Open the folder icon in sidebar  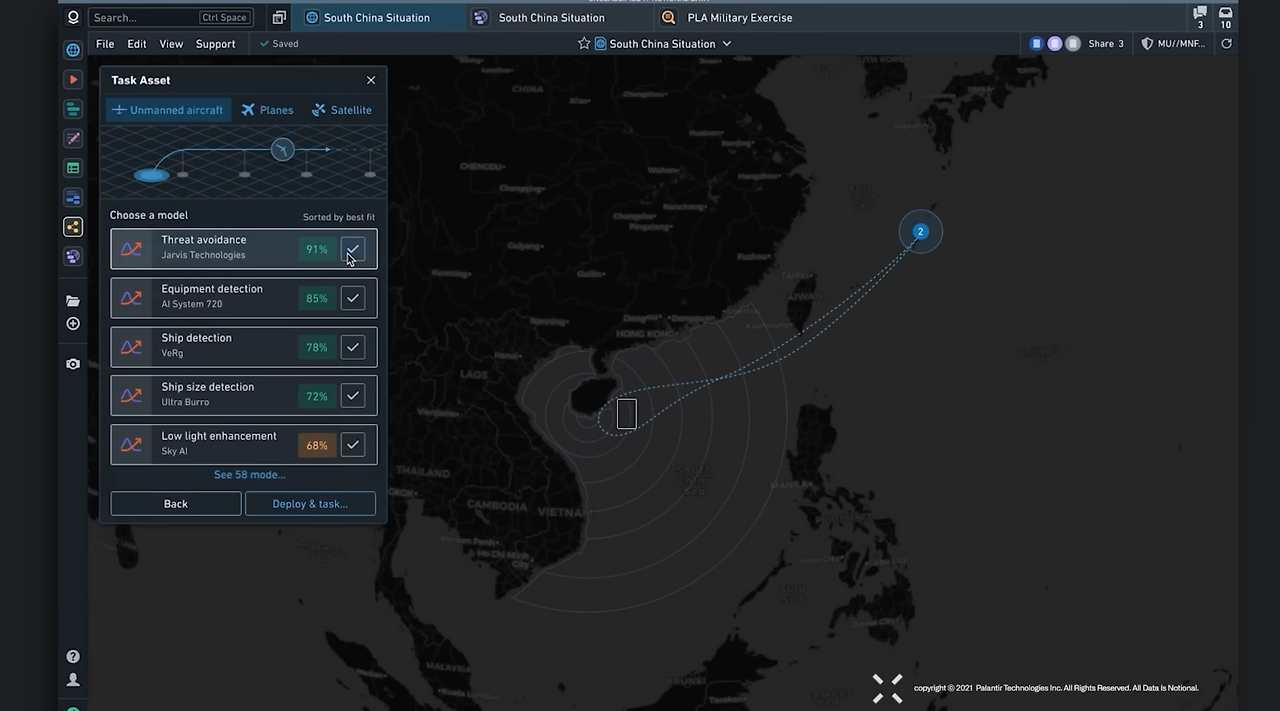(x=73, y=300)
